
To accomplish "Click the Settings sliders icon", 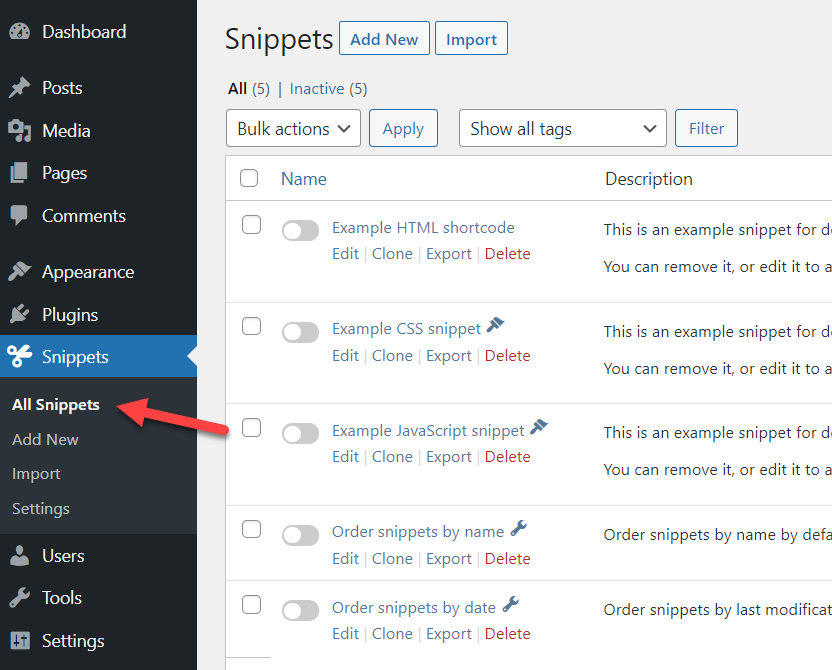I will point(20,641).
